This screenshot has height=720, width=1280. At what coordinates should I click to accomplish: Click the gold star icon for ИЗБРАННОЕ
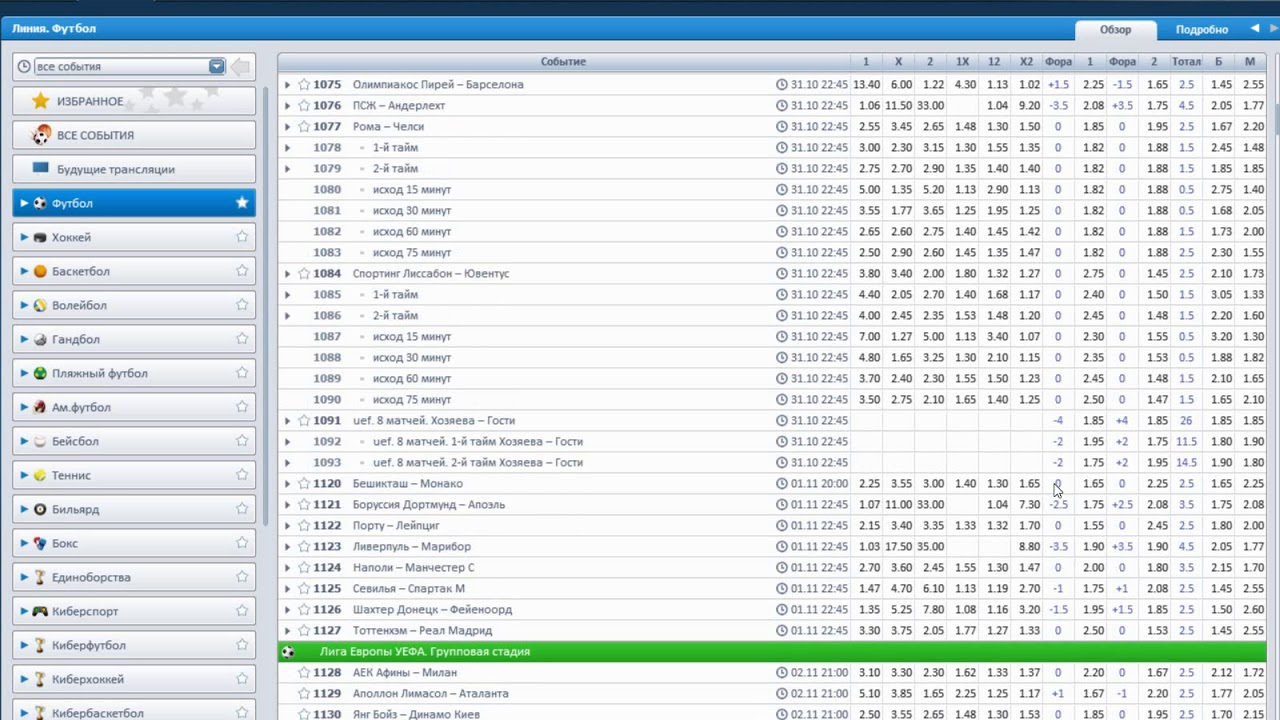40,101
